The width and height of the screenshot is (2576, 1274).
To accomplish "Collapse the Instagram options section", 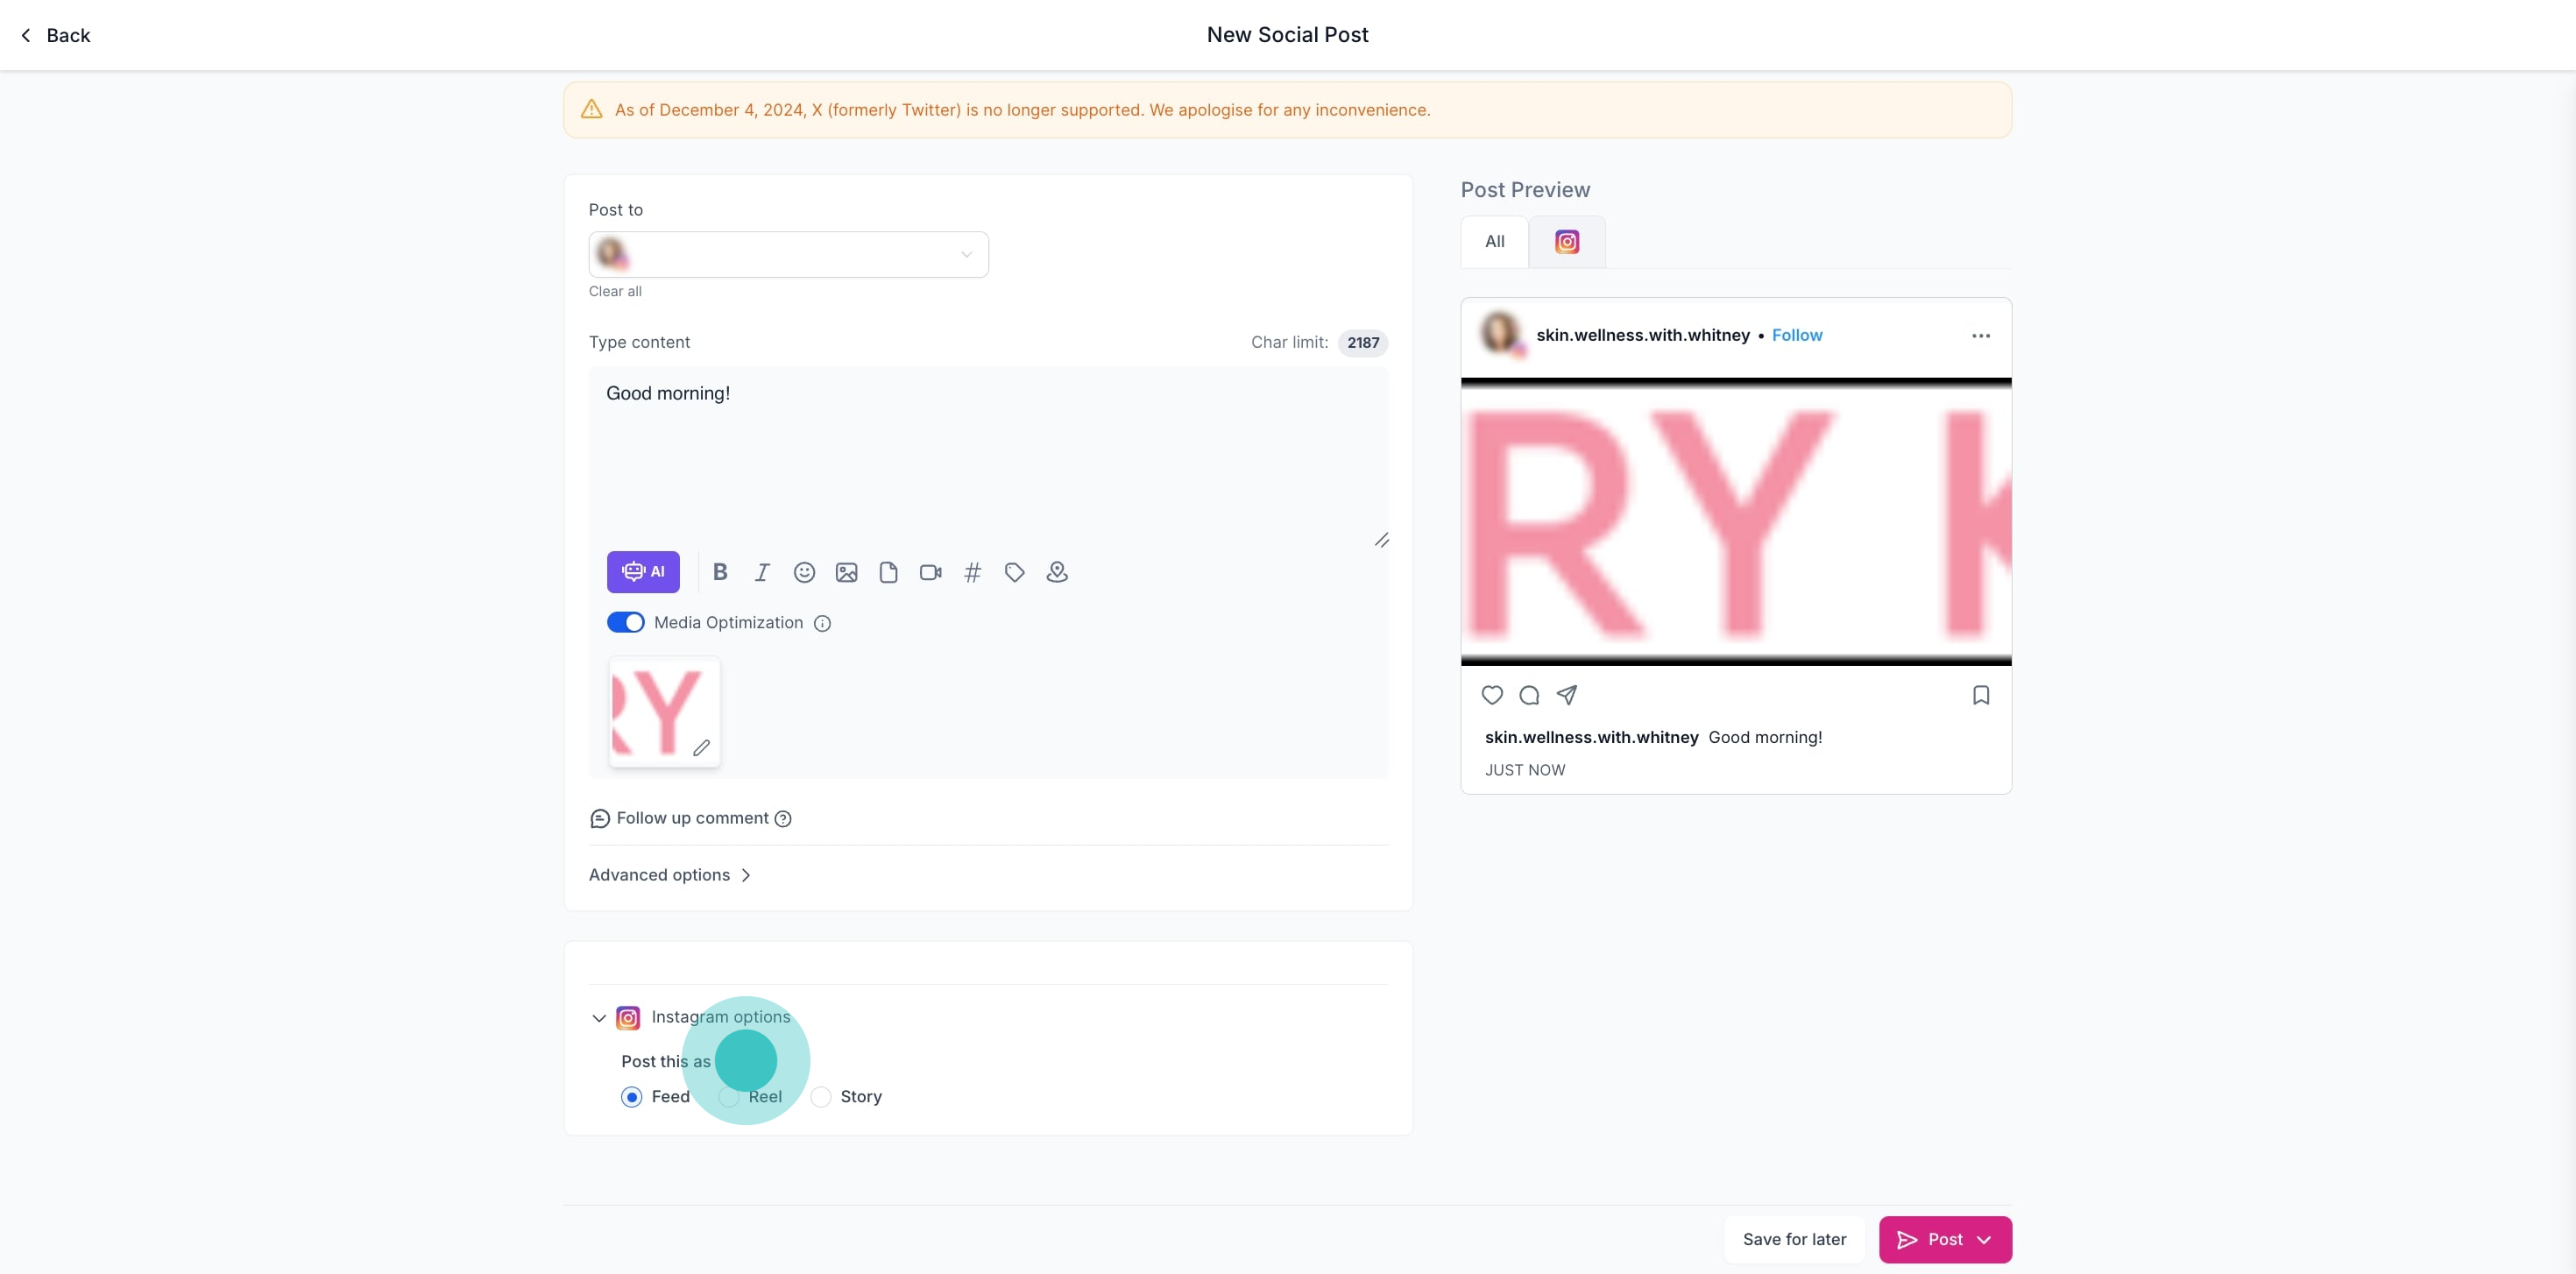I will [599, 1018].
